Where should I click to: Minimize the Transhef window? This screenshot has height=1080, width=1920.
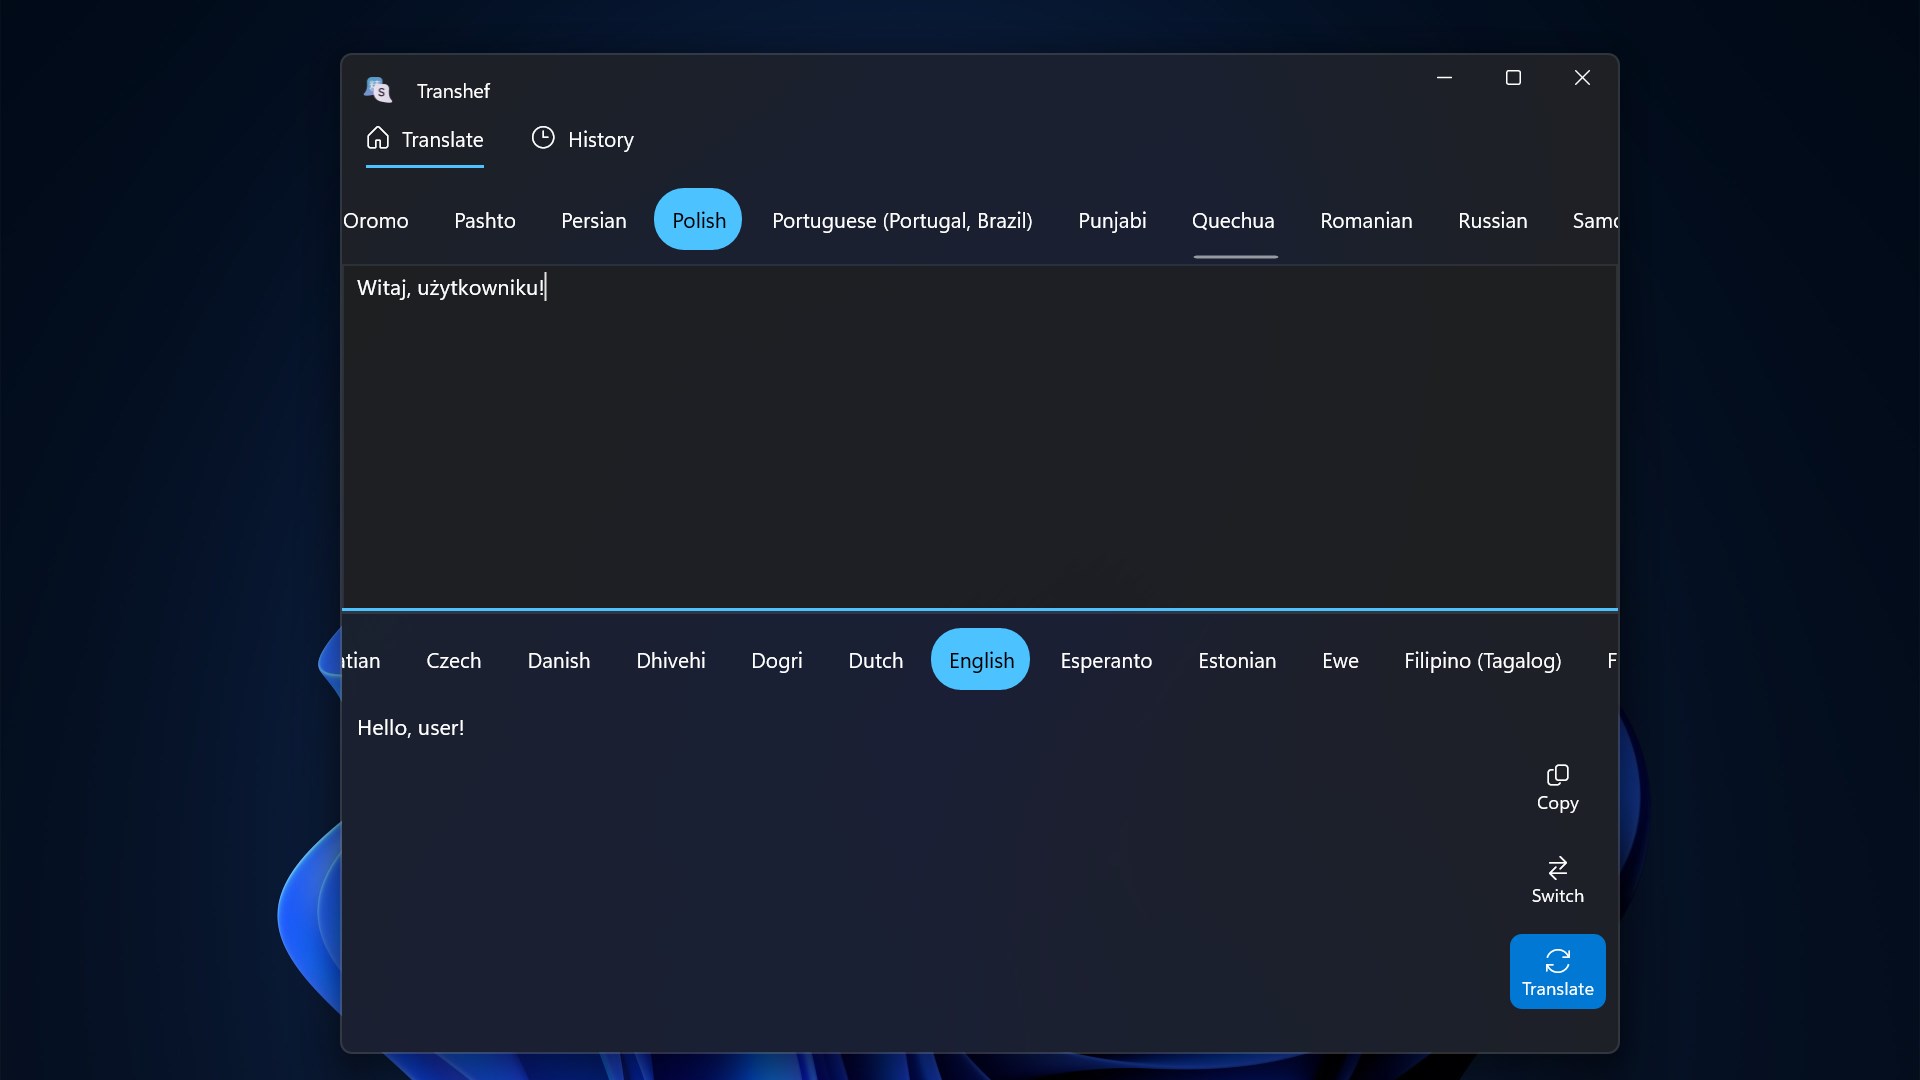(x=1444, y=78)
